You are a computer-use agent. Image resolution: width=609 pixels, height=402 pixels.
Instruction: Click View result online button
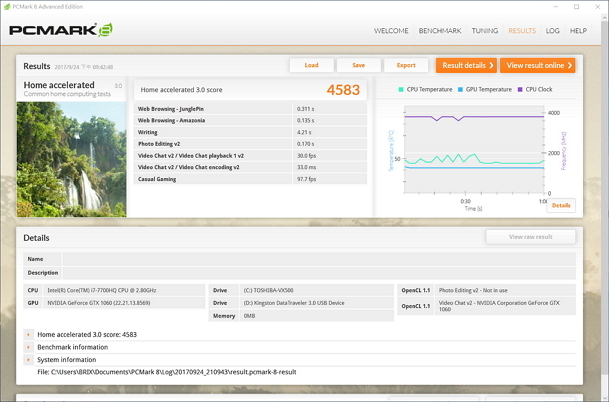click(538, 65)
